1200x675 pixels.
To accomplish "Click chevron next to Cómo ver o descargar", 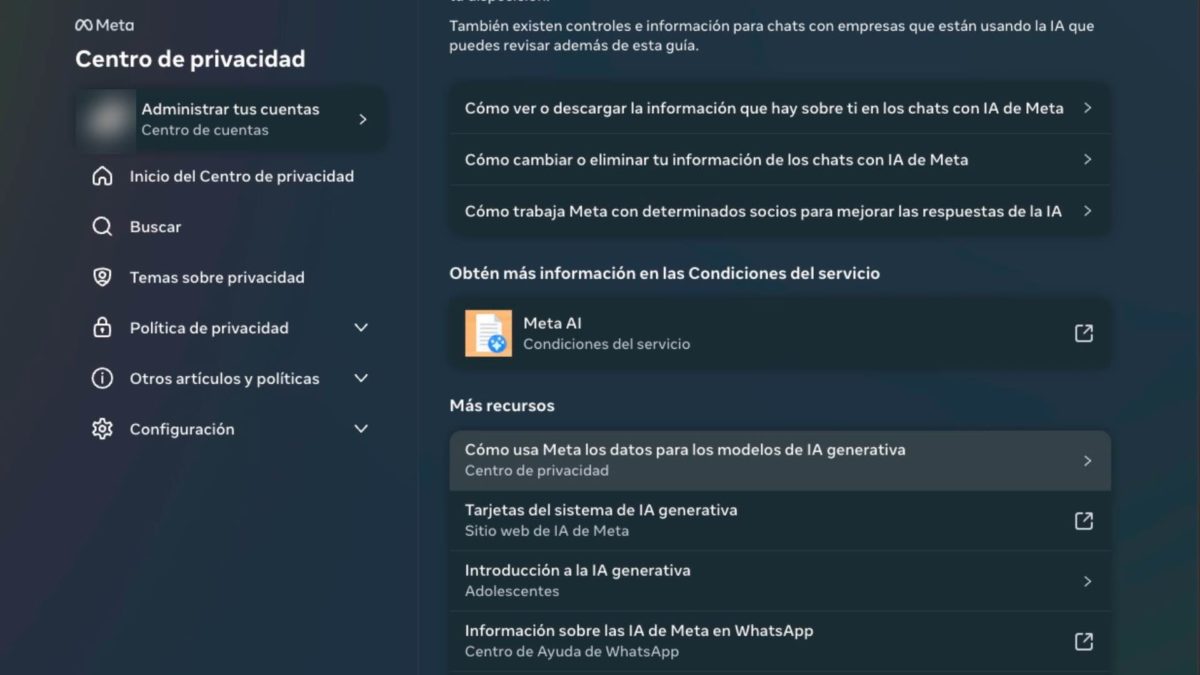I will (1087, 108).
